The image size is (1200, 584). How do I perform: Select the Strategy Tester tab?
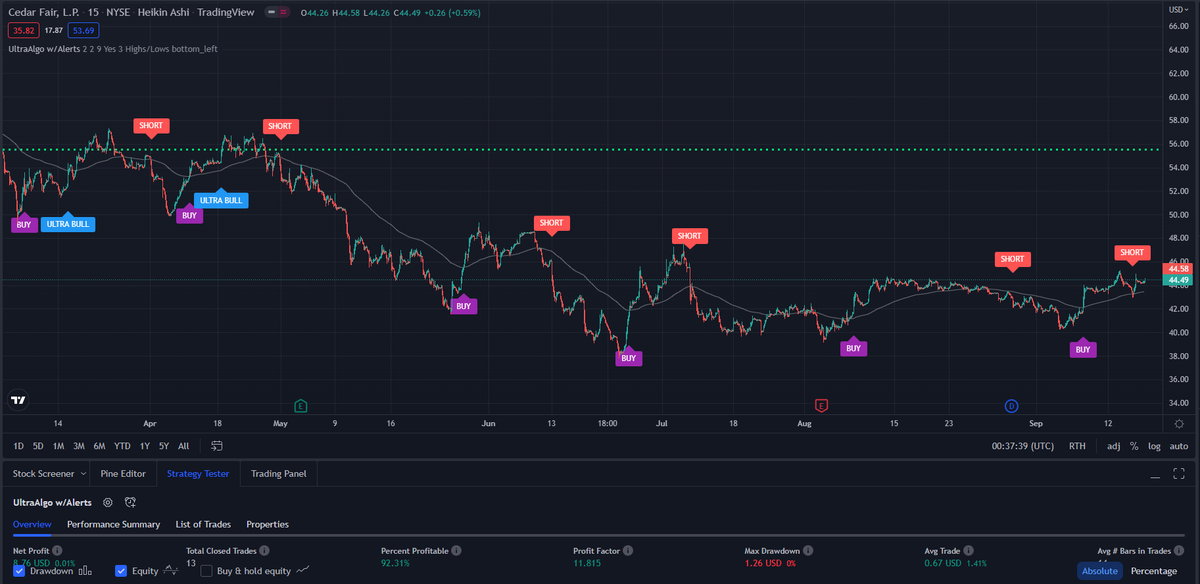pos(198,473)
